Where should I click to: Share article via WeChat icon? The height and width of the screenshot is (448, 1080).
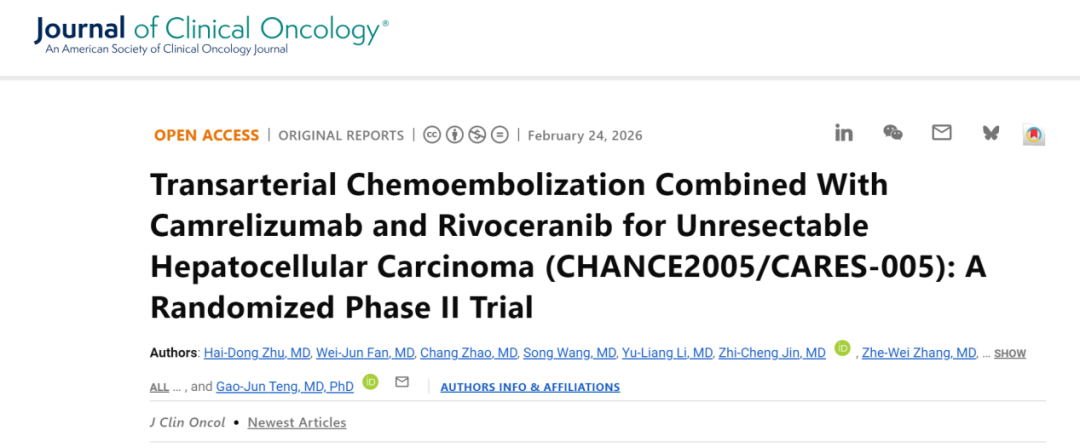[x=893, y=133]
